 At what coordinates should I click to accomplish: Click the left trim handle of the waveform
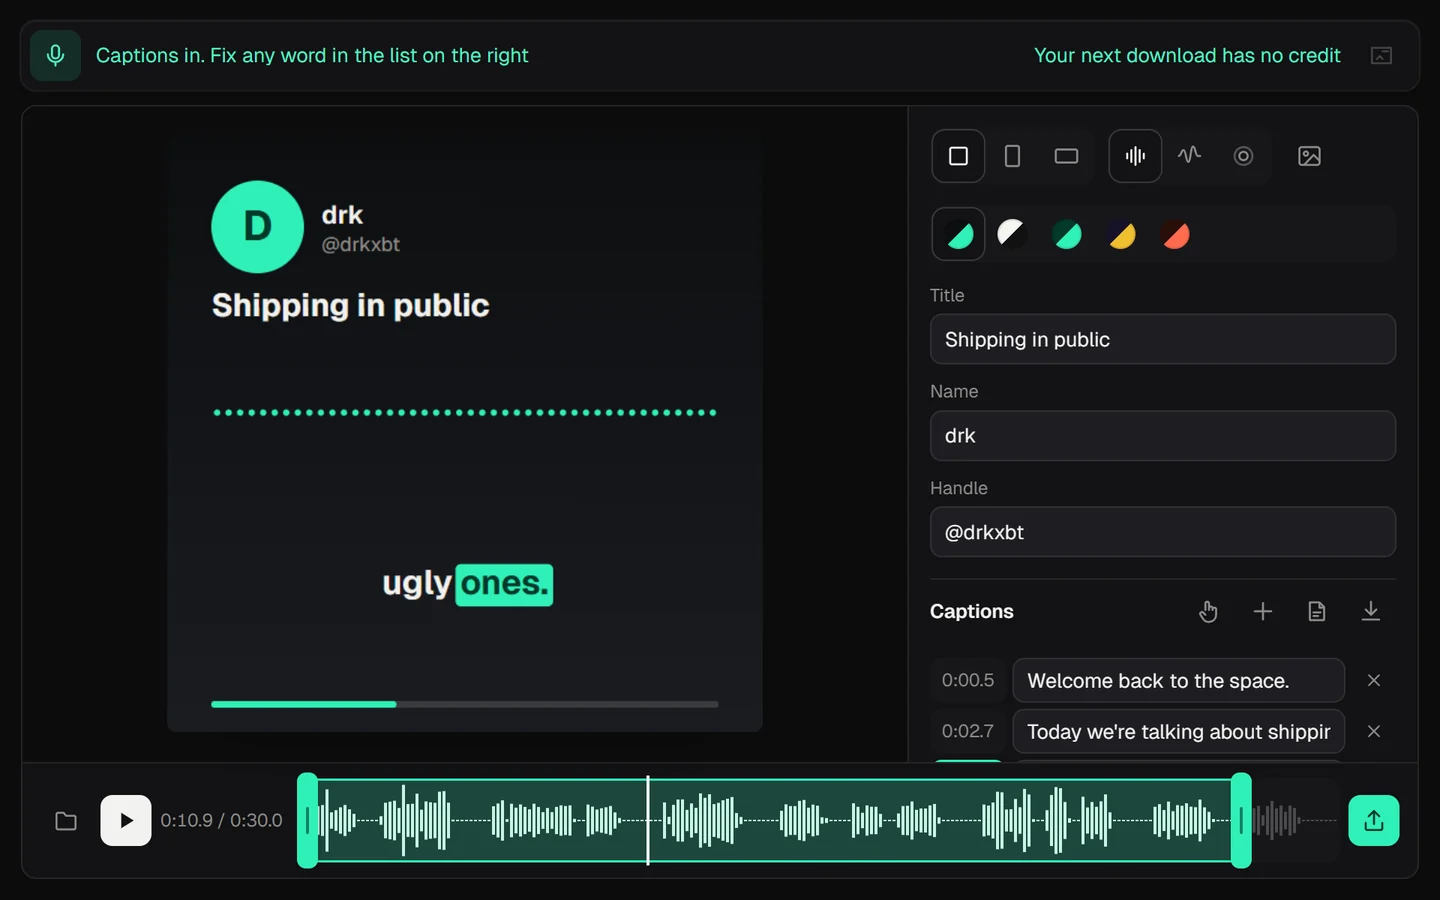tap(308, 820)
